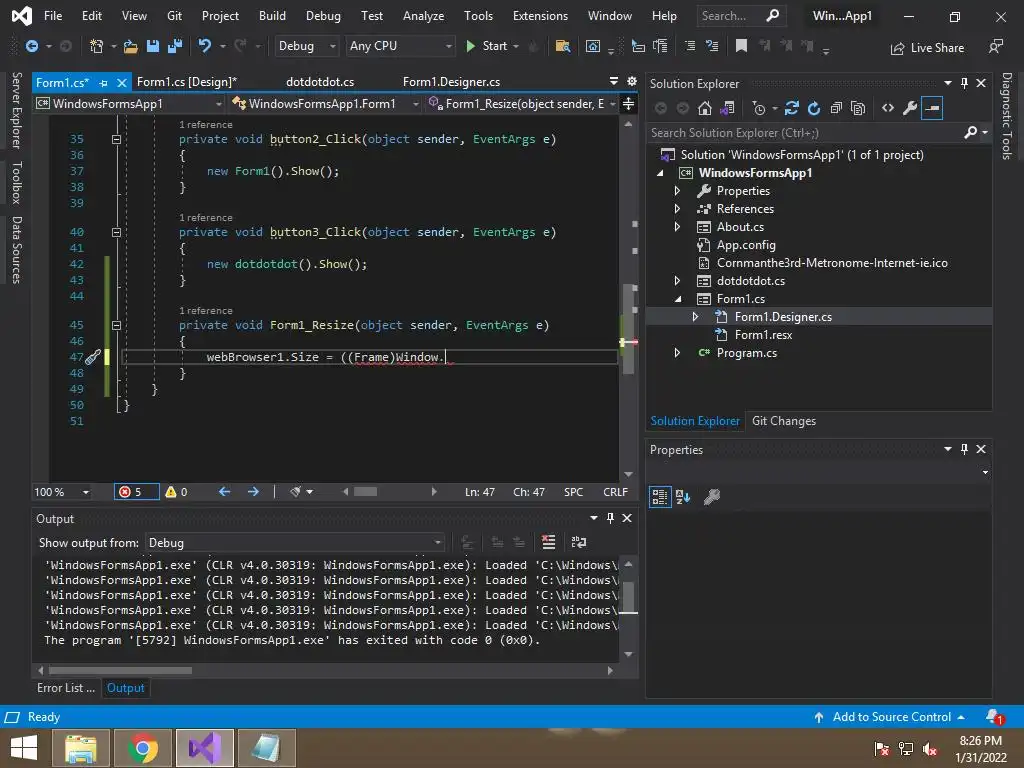
Task: Click the Open File folder icon
Action: (131, 46)
